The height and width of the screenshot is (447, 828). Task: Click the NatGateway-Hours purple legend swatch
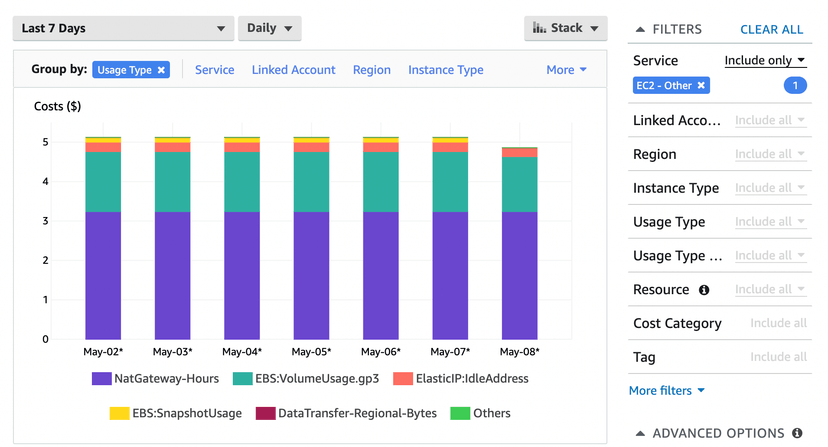point(101,379)
